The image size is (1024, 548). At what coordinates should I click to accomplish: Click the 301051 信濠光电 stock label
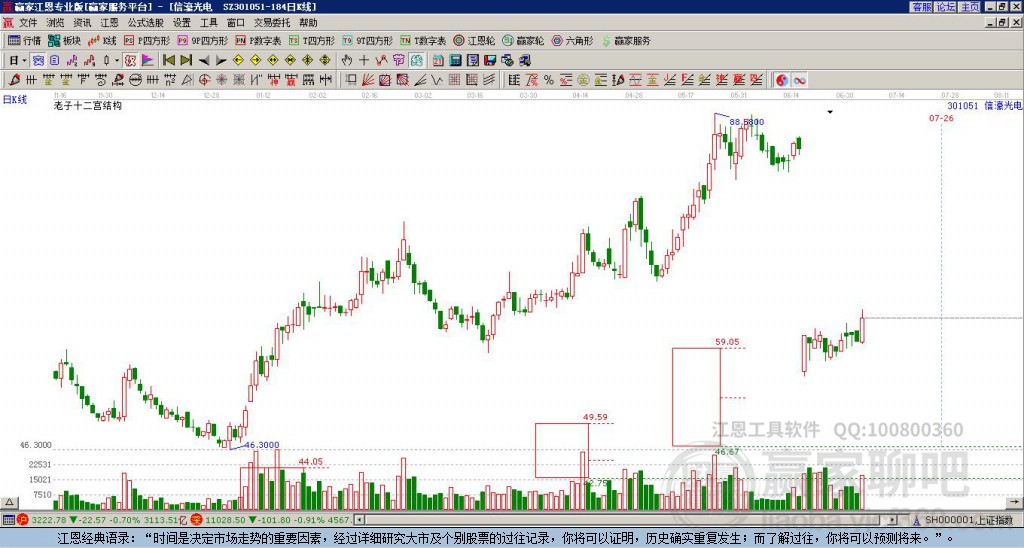click(984, 105)
